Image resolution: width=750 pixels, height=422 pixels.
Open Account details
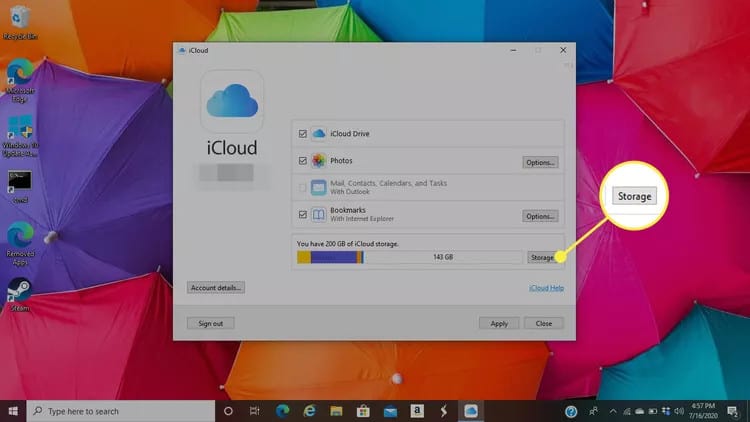(216, 288)
